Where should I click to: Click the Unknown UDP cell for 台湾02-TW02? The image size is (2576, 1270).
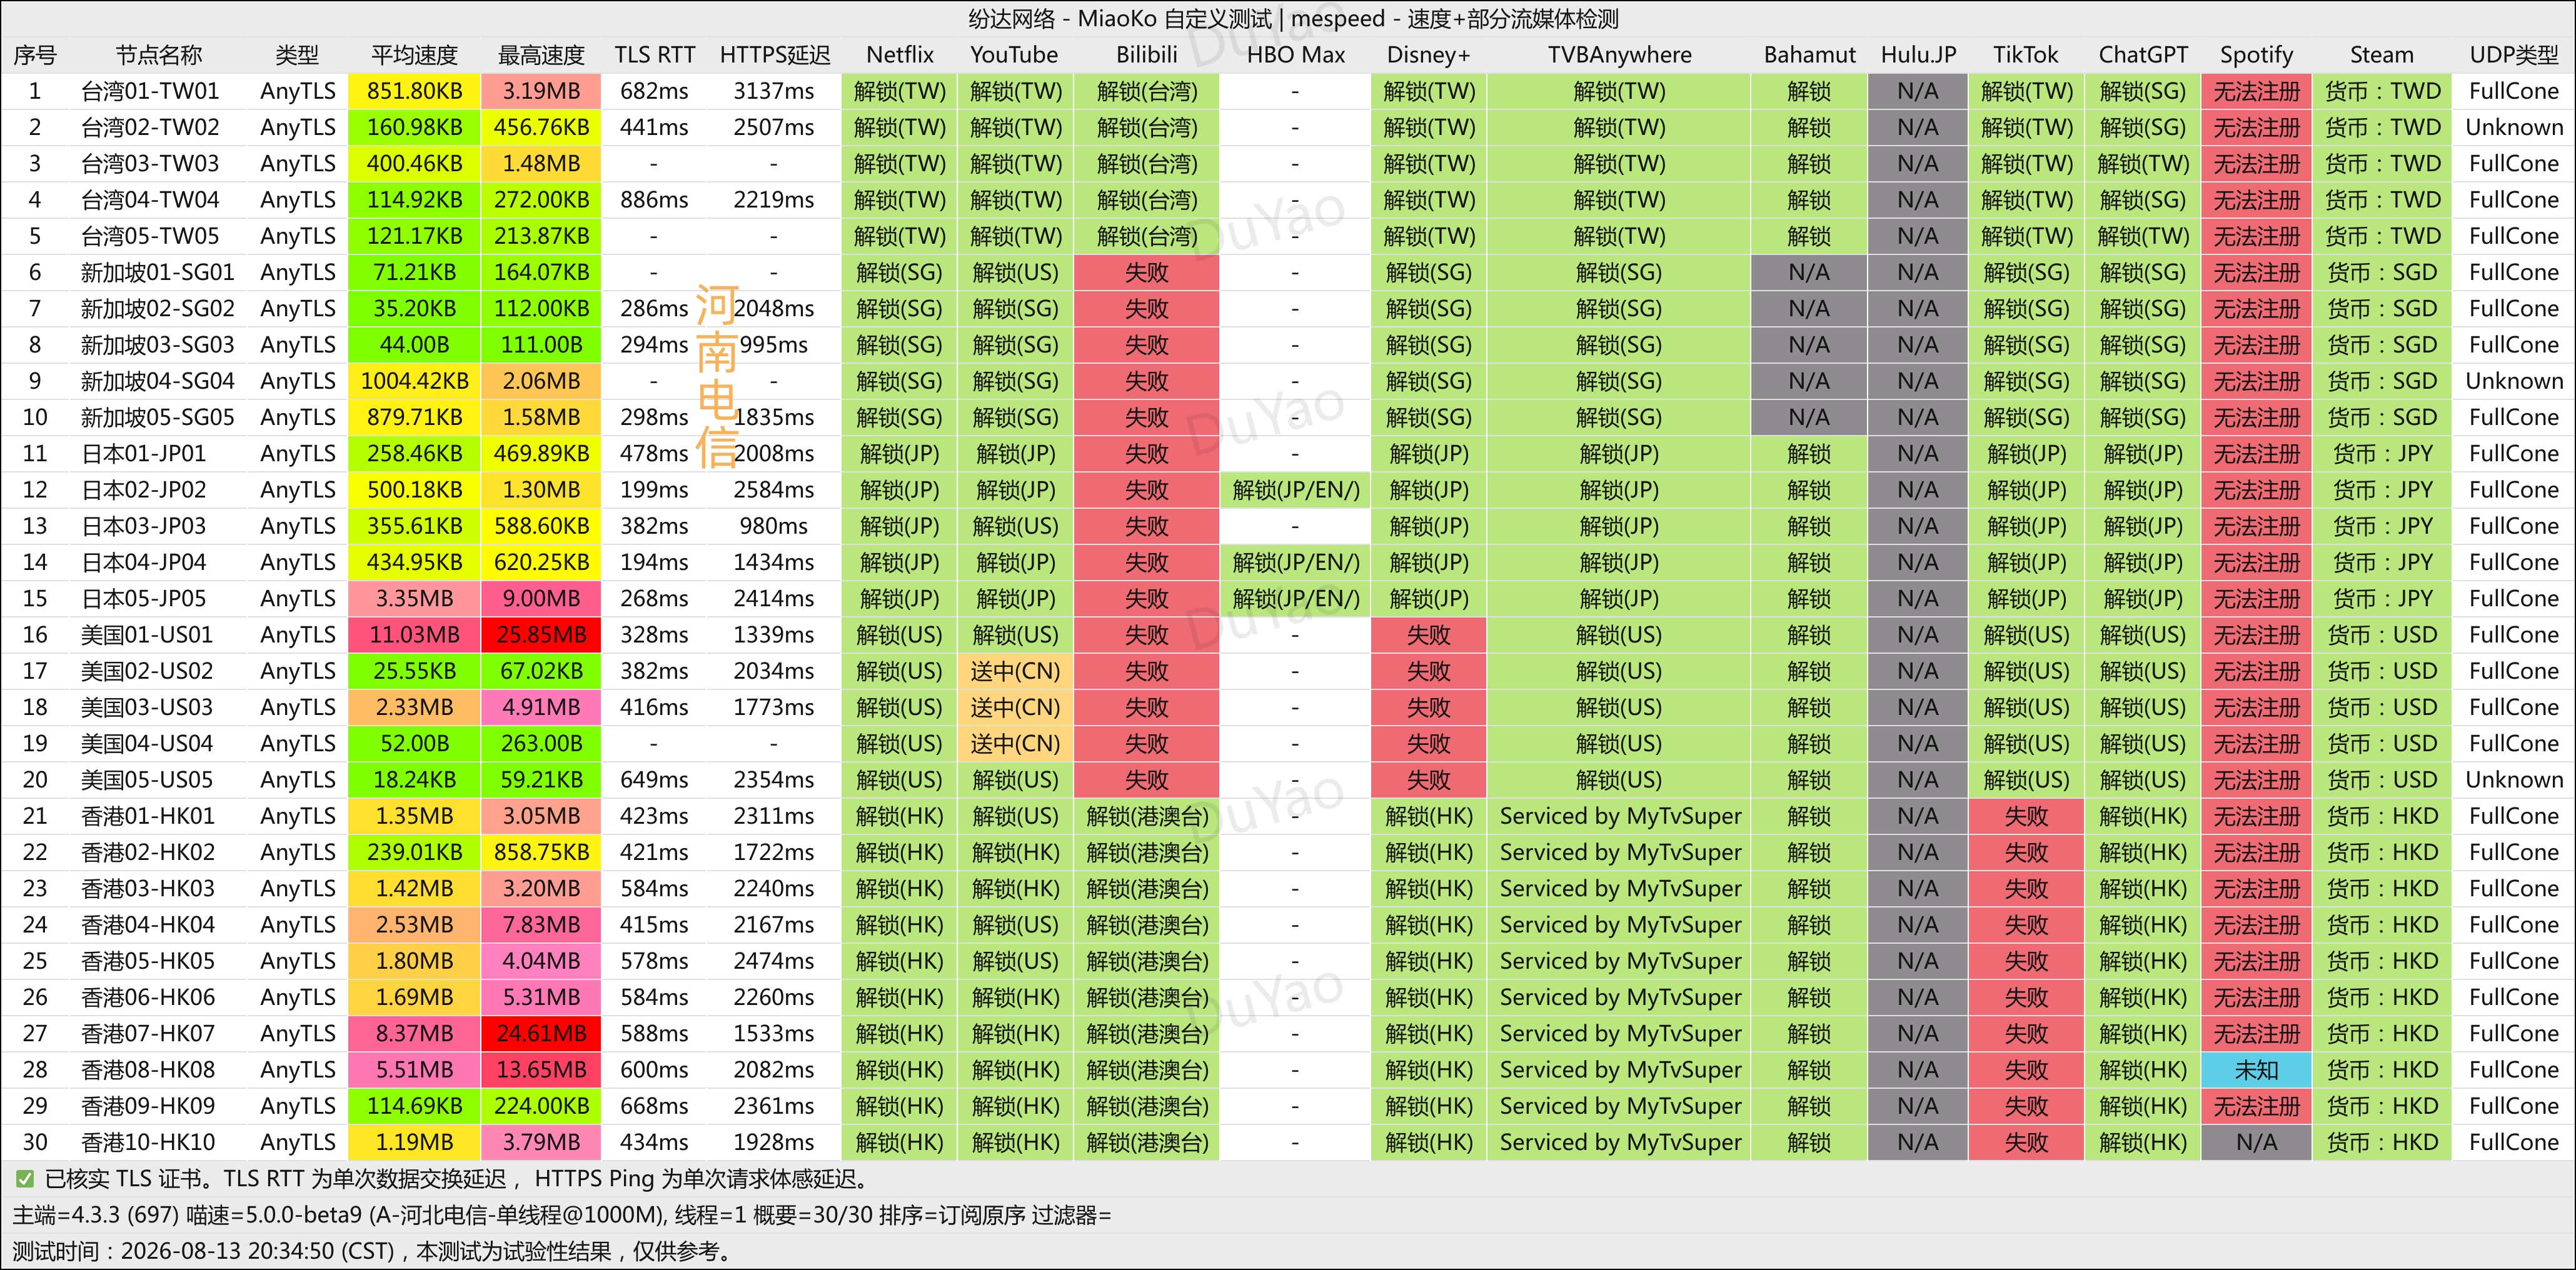[2514, 127]
